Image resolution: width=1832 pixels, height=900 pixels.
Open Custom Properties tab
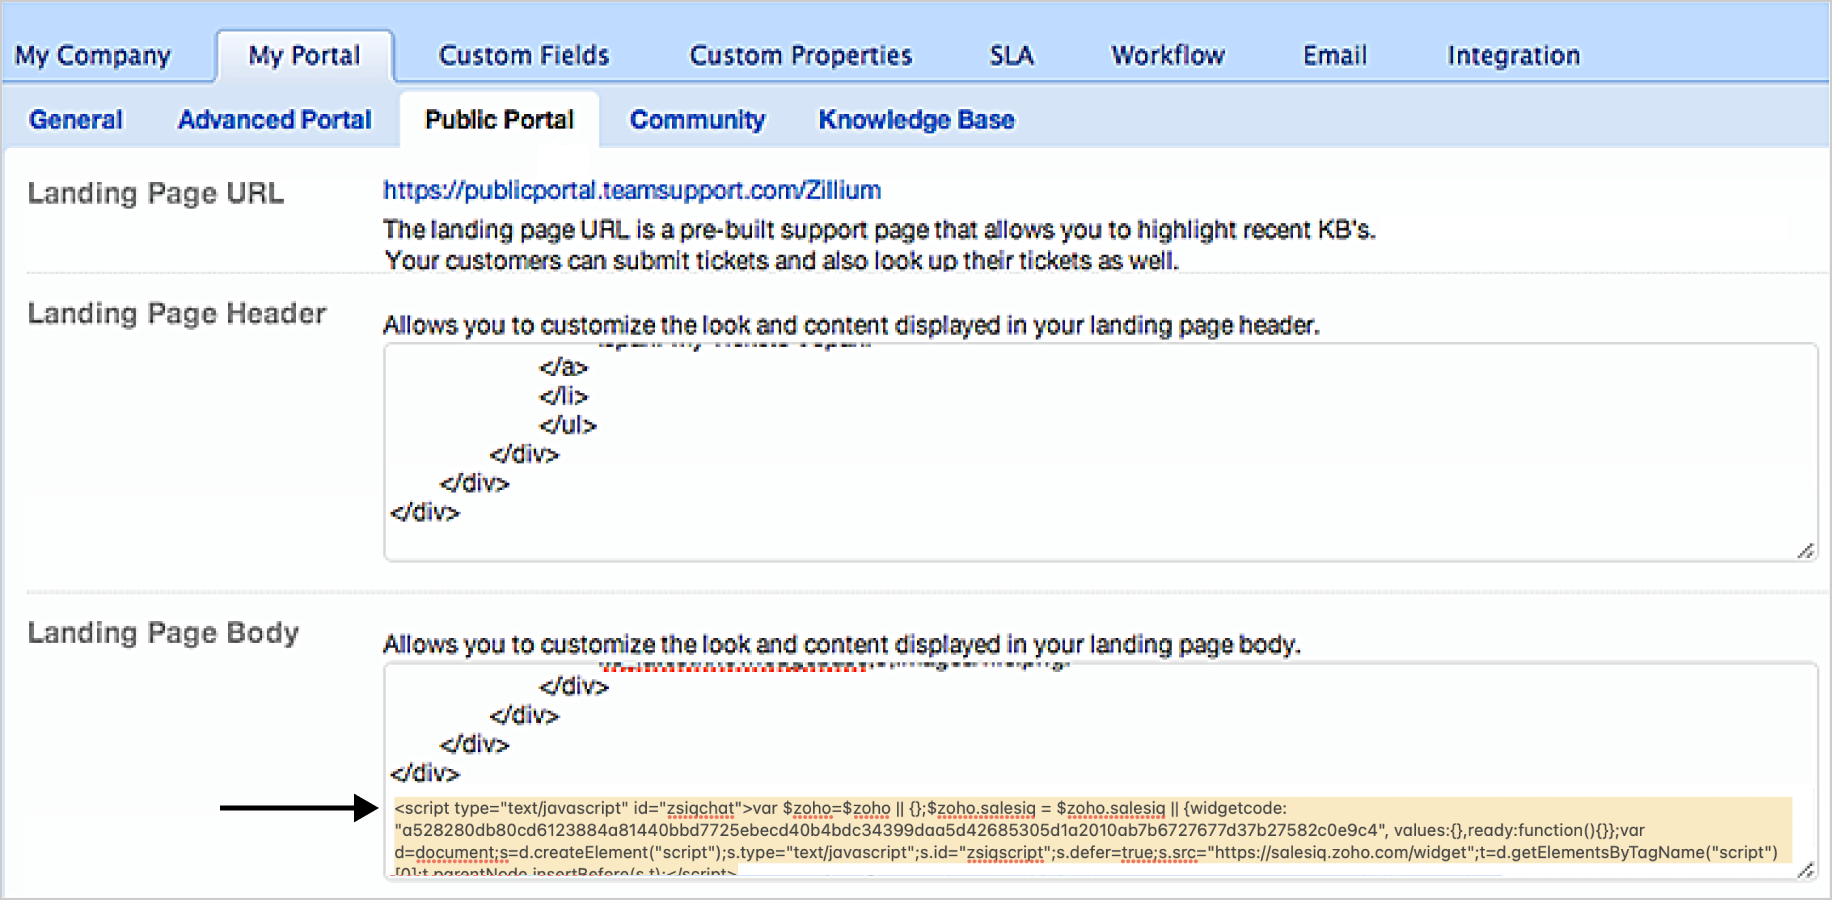click(x=801, y=55)
